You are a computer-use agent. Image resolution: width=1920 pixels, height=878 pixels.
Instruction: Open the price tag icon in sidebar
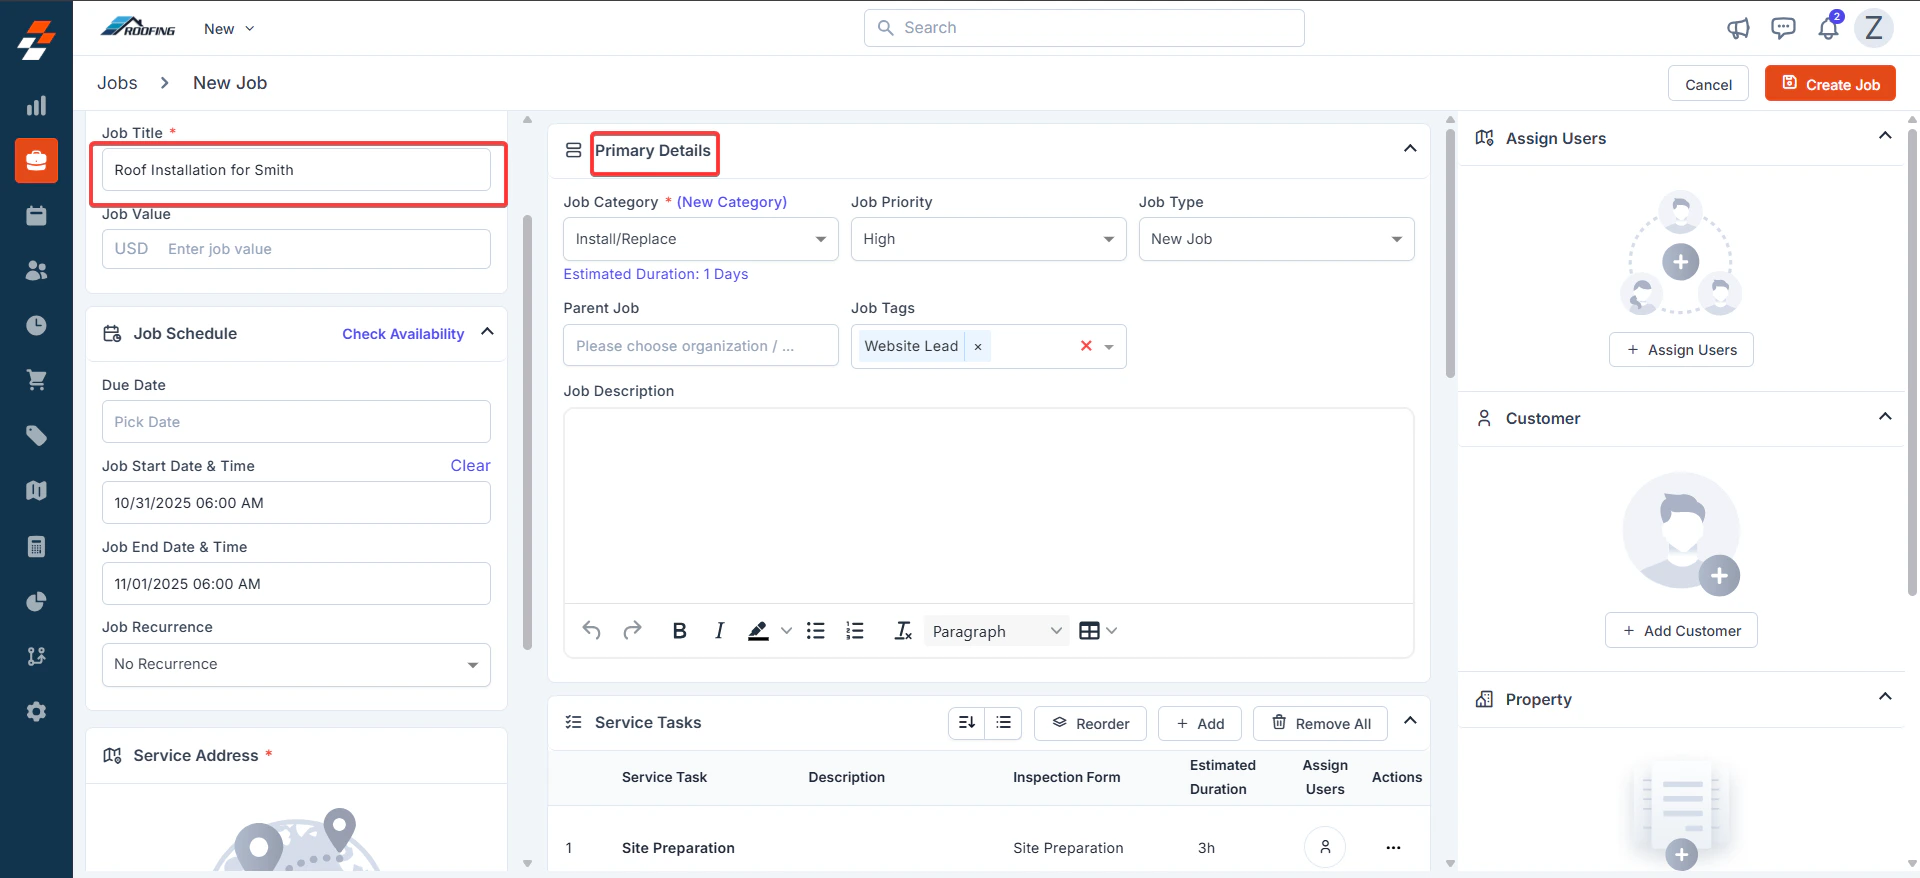tap(36, 435)
